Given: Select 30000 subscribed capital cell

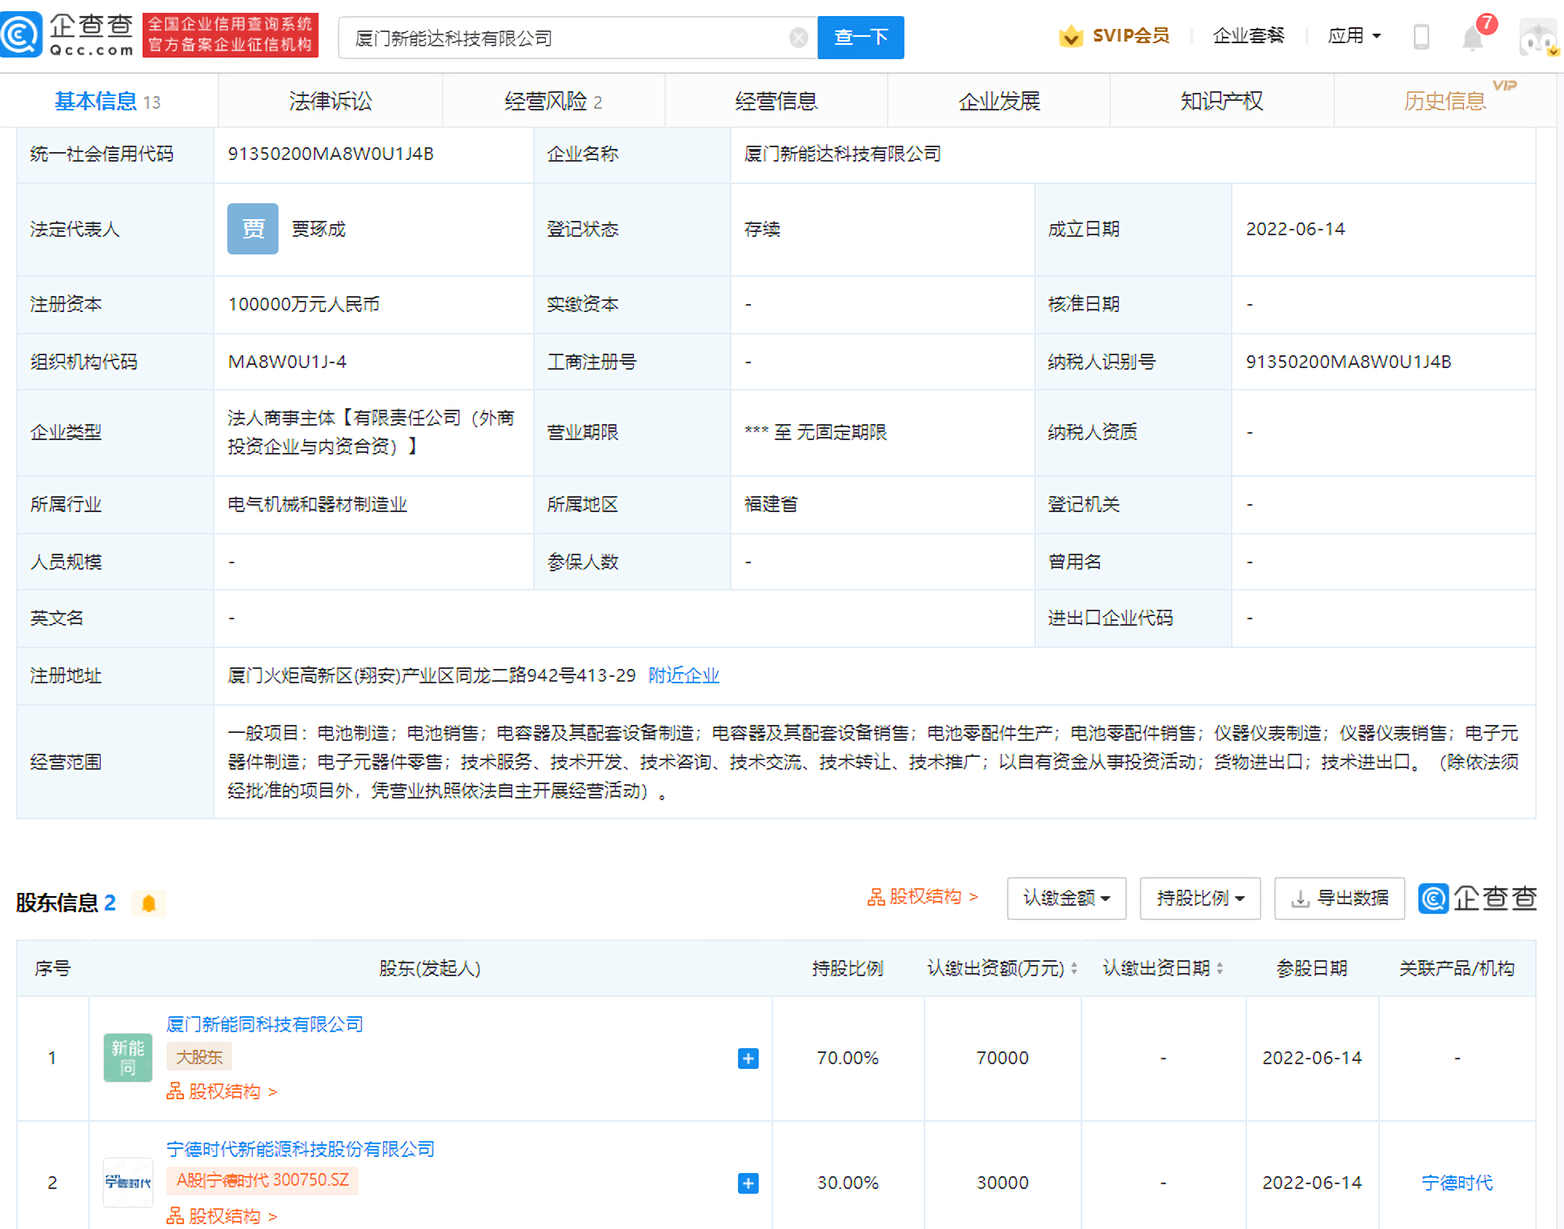Looking at the screenshot, I should point(1003,1183).
